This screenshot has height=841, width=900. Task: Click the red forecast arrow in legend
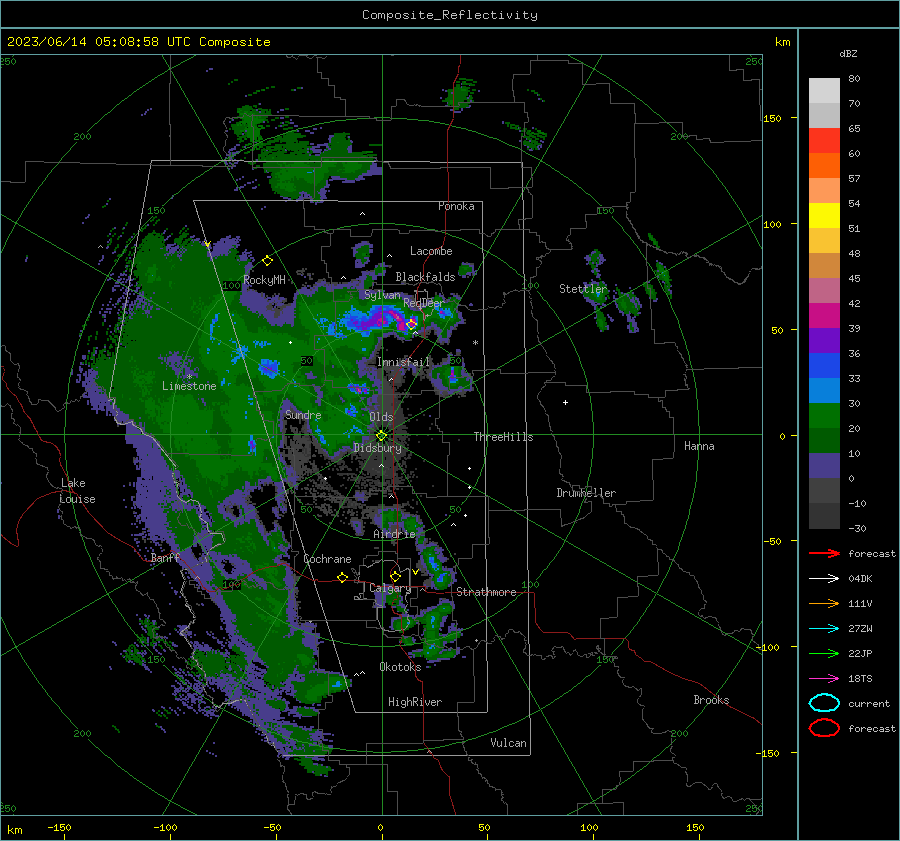(824, 553)
